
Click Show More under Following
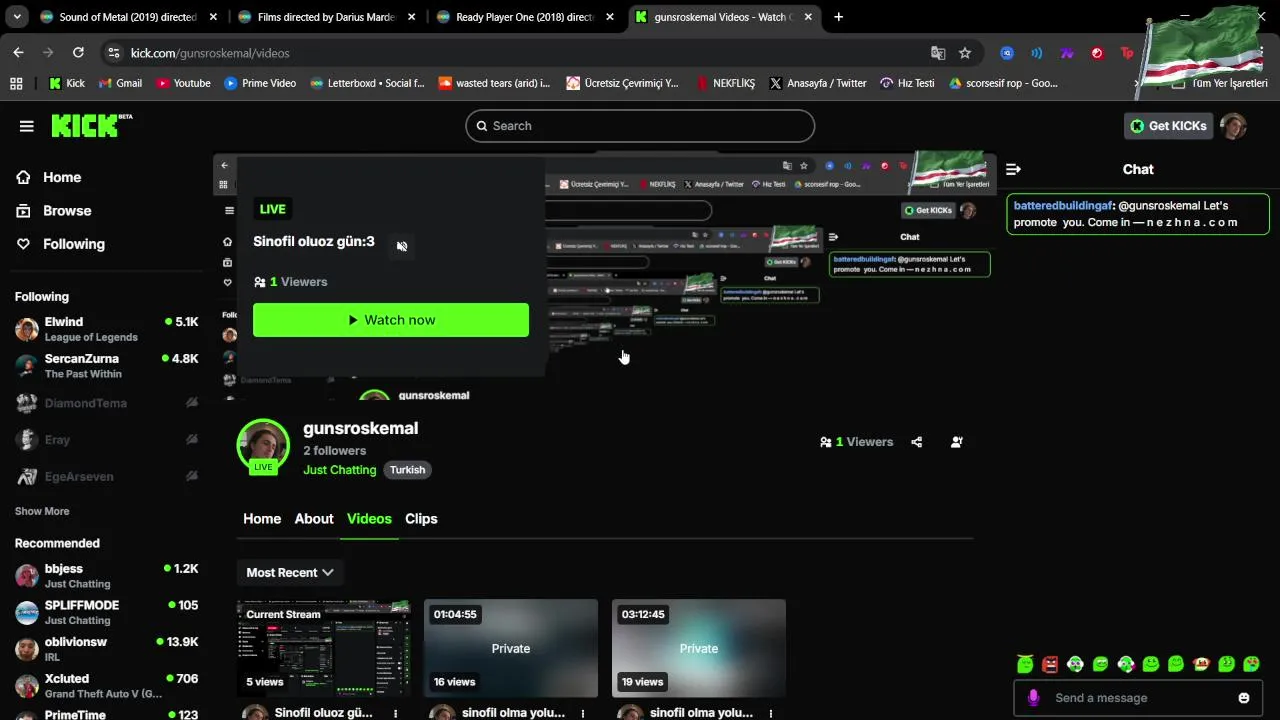click(x=42, y=511)
